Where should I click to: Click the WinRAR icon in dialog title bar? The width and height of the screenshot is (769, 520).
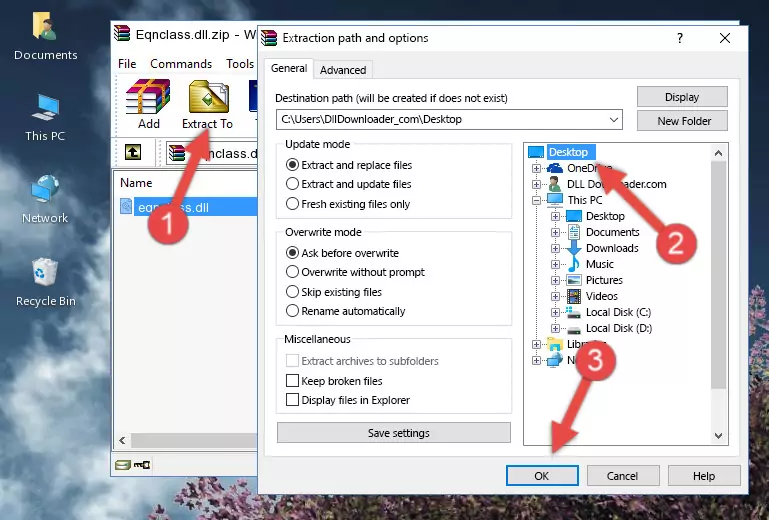click(x=269, y=38)
